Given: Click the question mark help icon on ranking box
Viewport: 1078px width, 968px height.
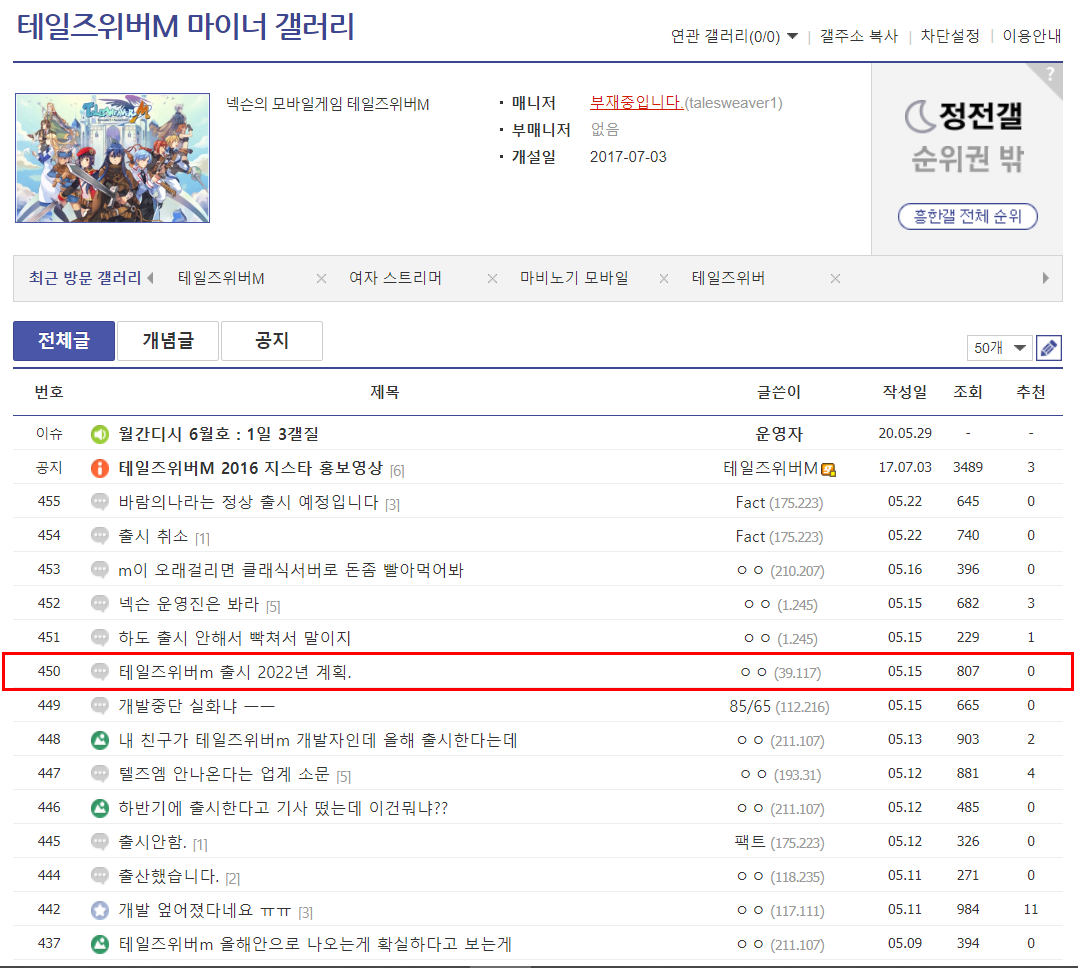Looking at the screenshot, I should [1050, 74].
